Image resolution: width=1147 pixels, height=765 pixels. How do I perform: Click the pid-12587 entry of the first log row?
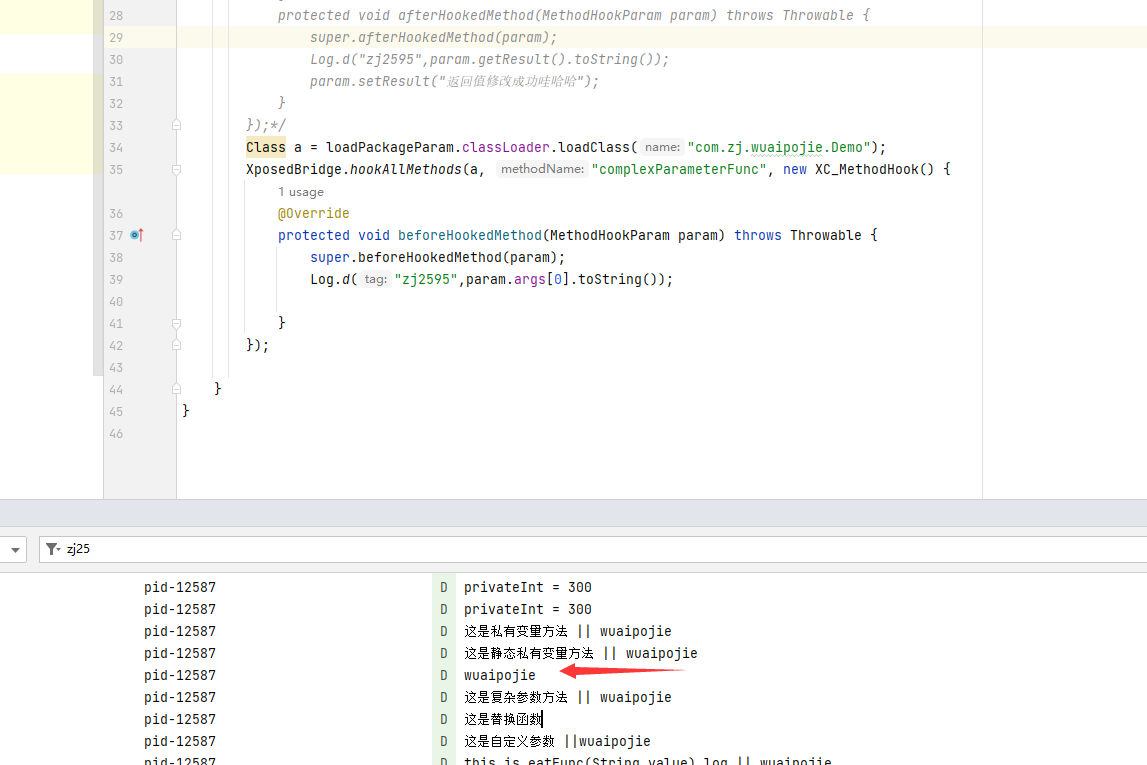pyautogui.click(x=180, y=587)
